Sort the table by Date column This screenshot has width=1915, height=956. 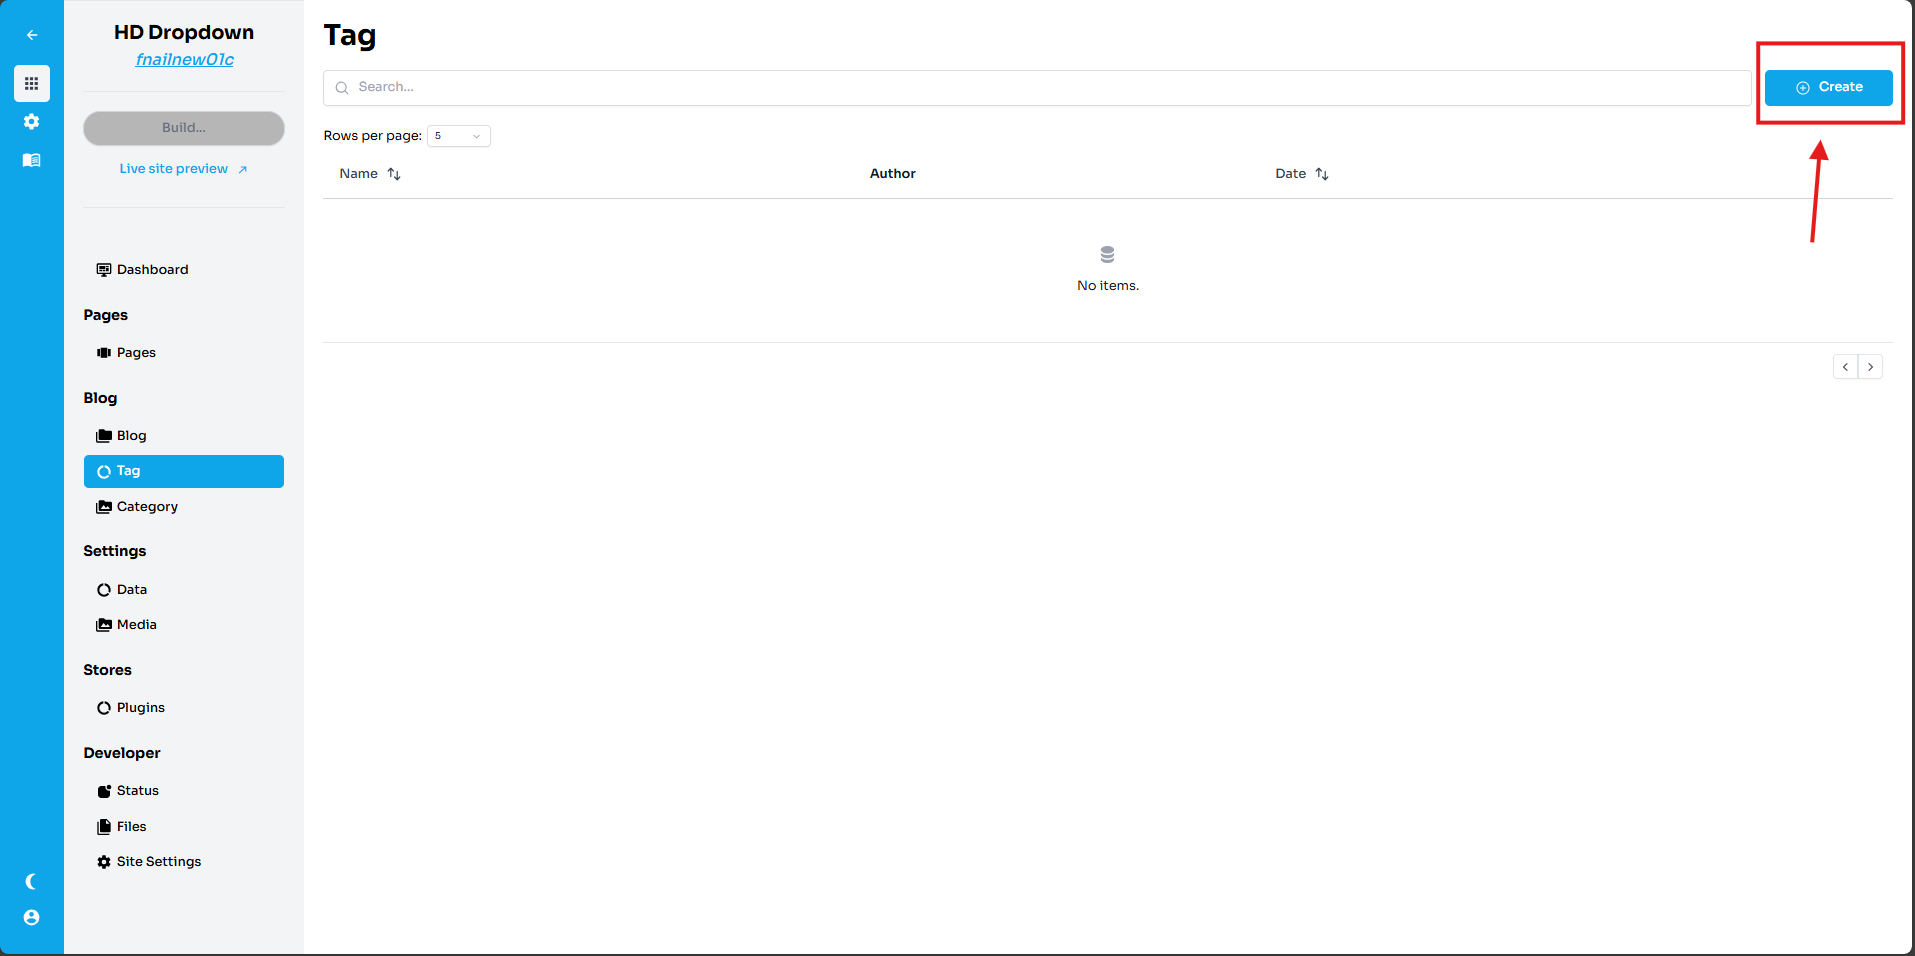pyautogui.click(x=1321, y=174)
